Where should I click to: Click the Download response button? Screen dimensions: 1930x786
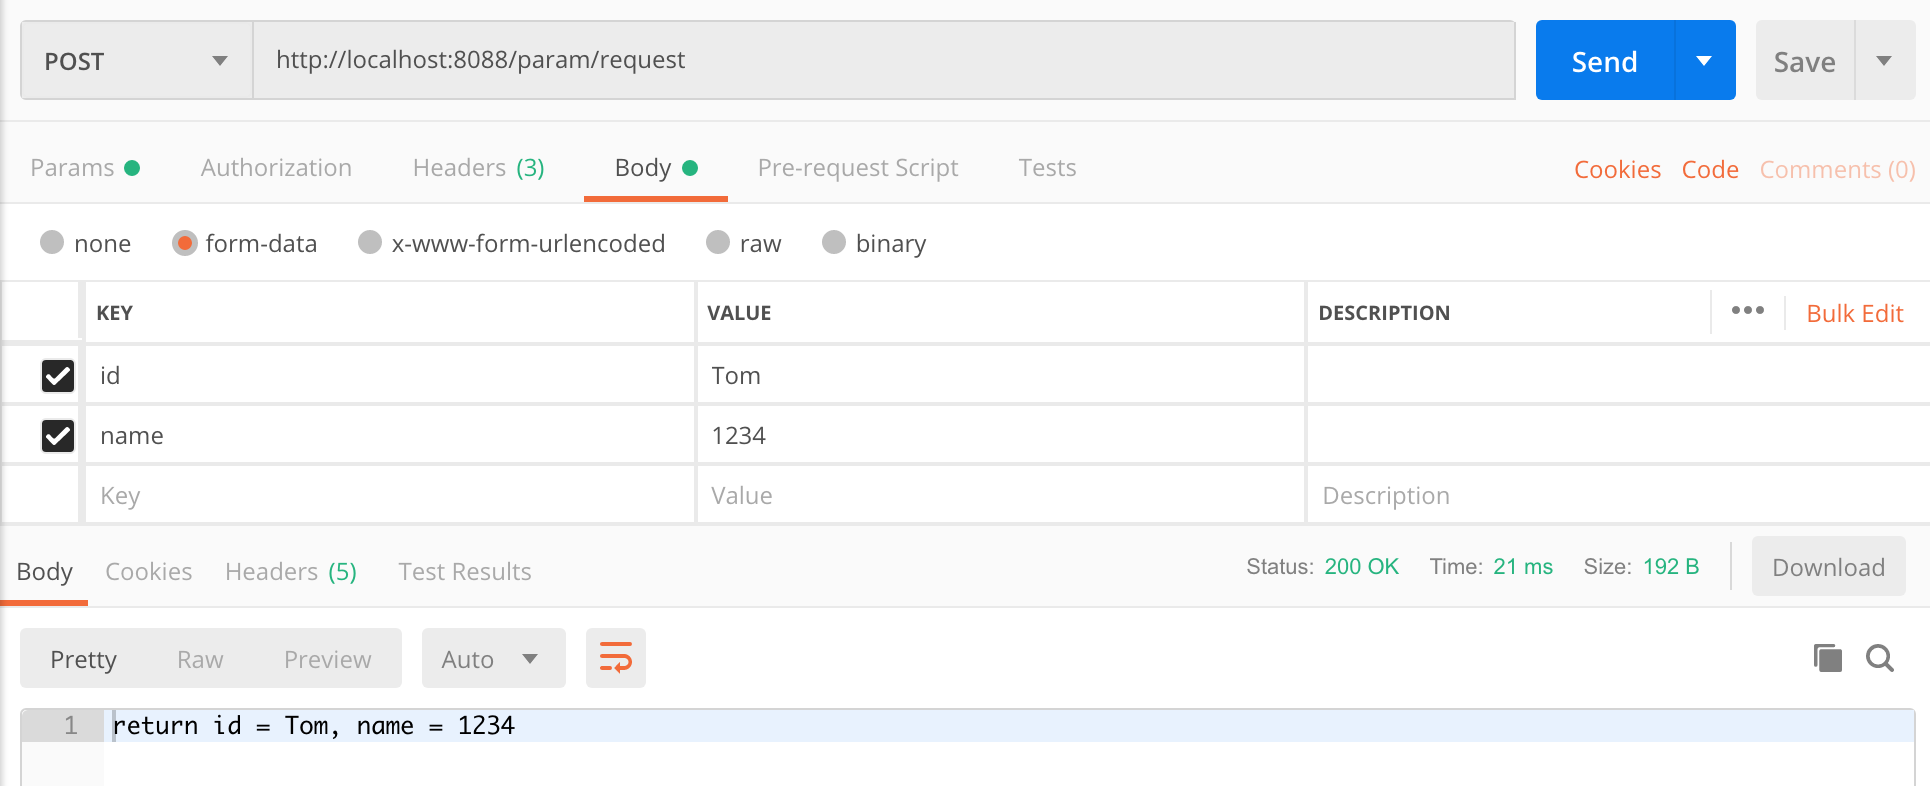1828,567
